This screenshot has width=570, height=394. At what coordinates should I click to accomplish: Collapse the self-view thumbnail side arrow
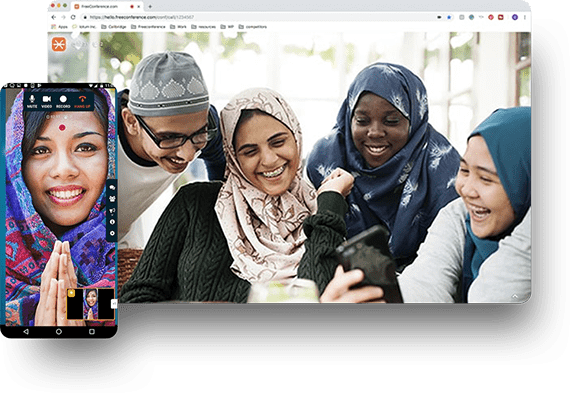[114, 303]
